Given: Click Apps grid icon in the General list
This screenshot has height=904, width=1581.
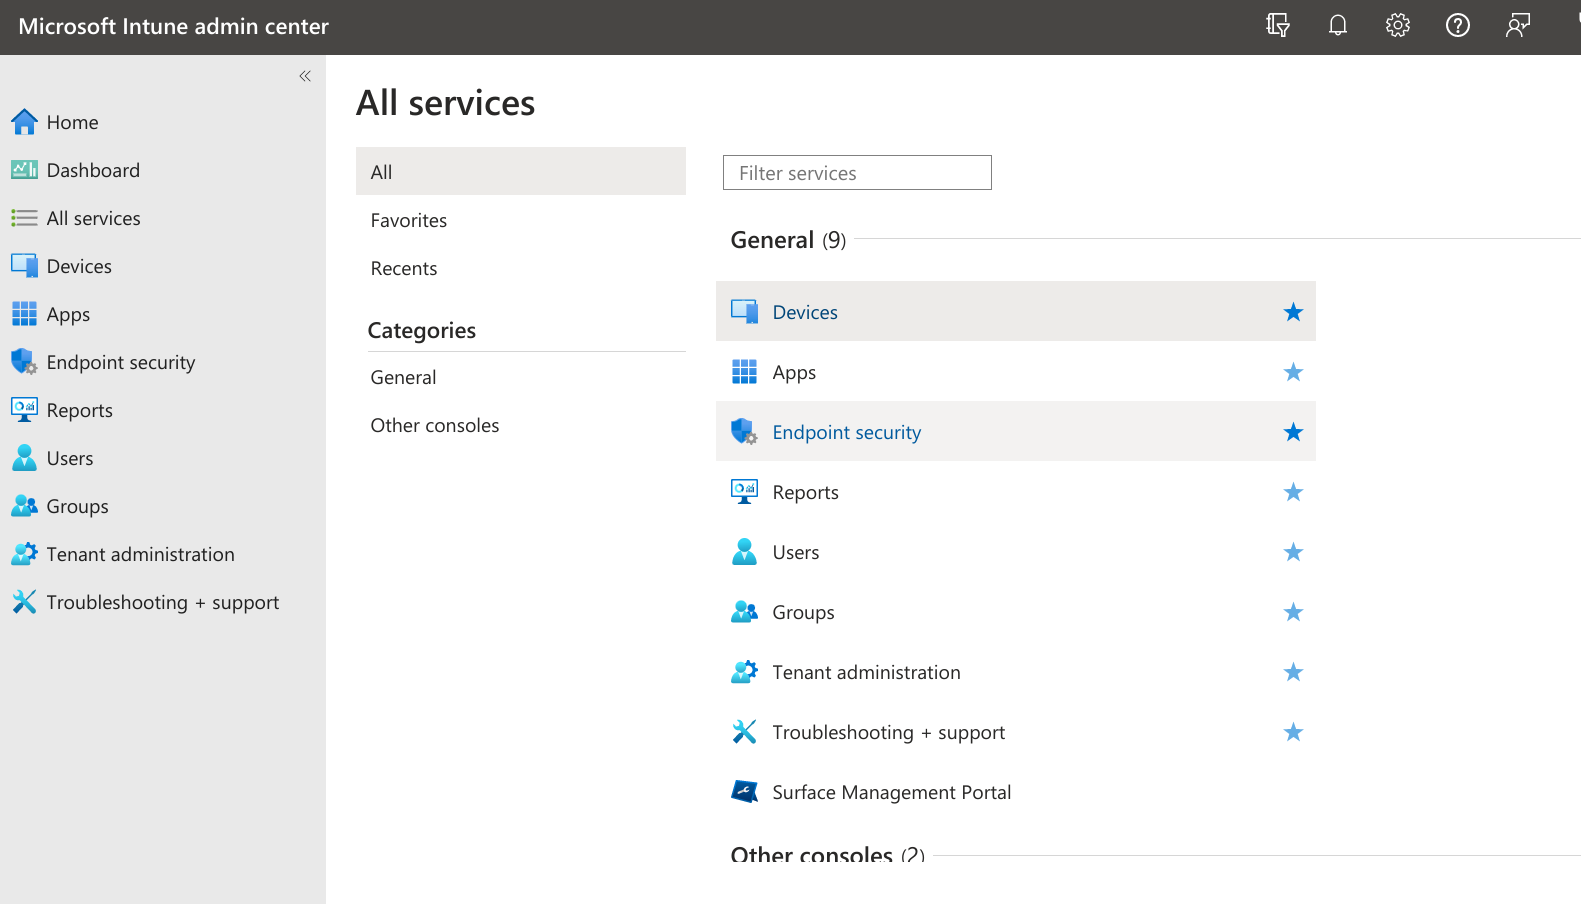Looking at the screenshot, I should pos(744,372).
